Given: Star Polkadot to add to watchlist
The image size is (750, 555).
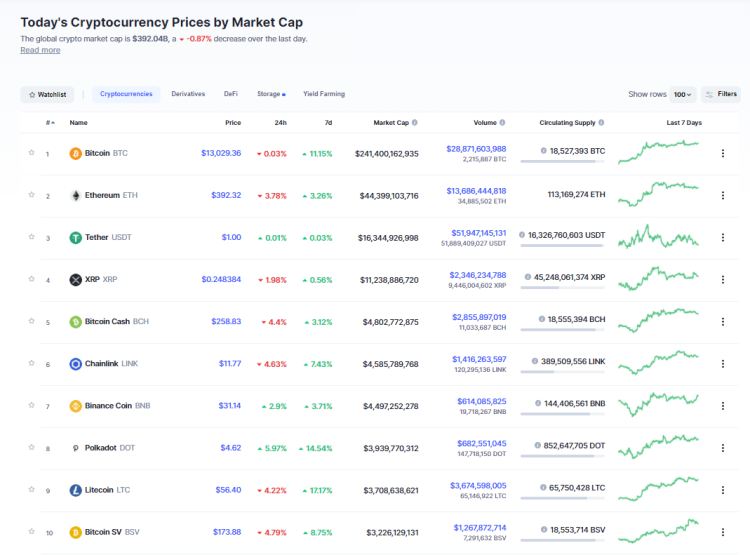Looking at the screenshot, I should pyautogui.click(x=32, y=447).
